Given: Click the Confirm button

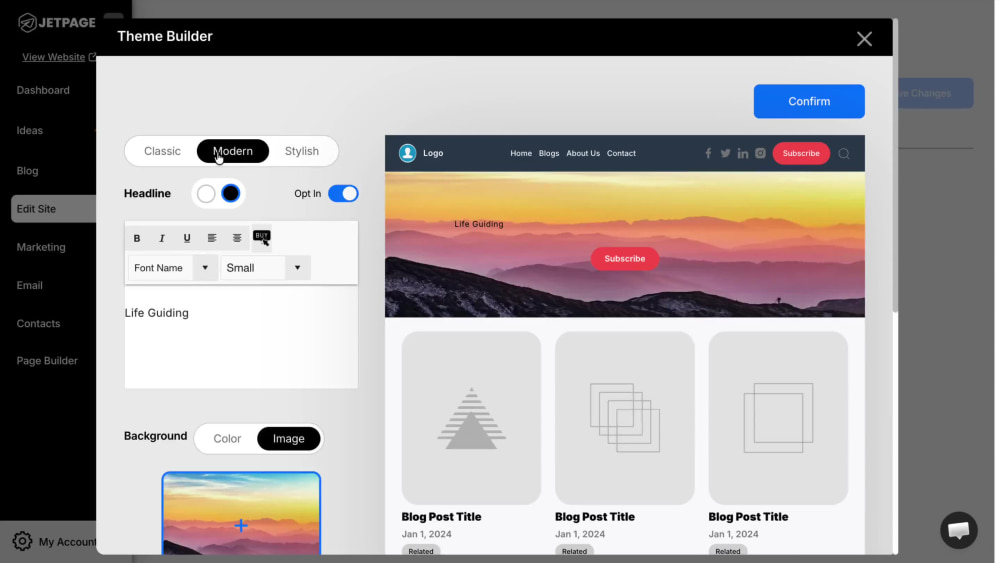Looking at the screenshot, I should (x=809, y=101).
